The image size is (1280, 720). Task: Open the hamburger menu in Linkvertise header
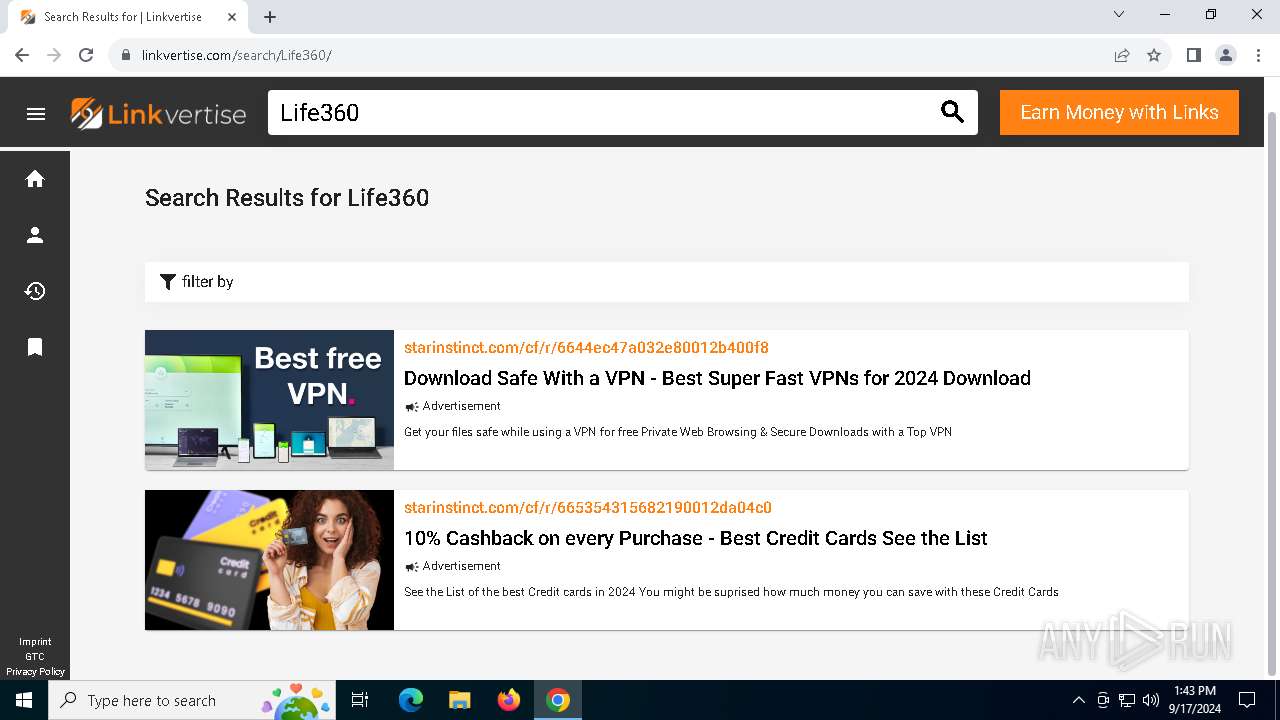pyautogui.click(x=36, y=114)
